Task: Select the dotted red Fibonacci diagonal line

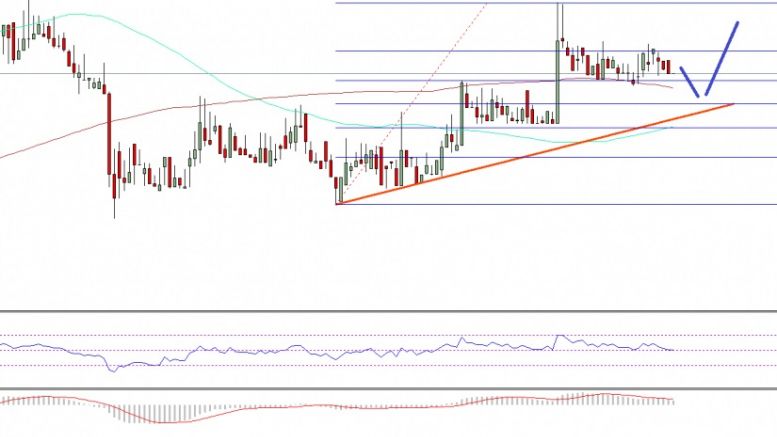Action: tap(411, 103)
